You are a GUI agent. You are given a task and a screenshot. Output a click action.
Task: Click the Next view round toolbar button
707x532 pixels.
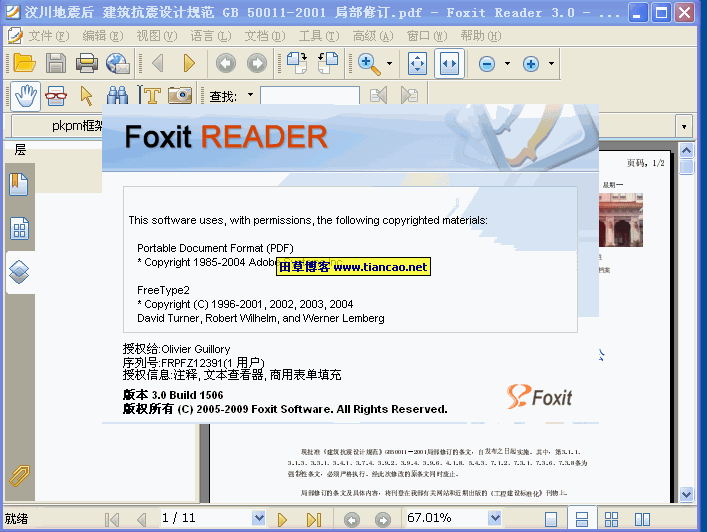click(x=257, y=63)
